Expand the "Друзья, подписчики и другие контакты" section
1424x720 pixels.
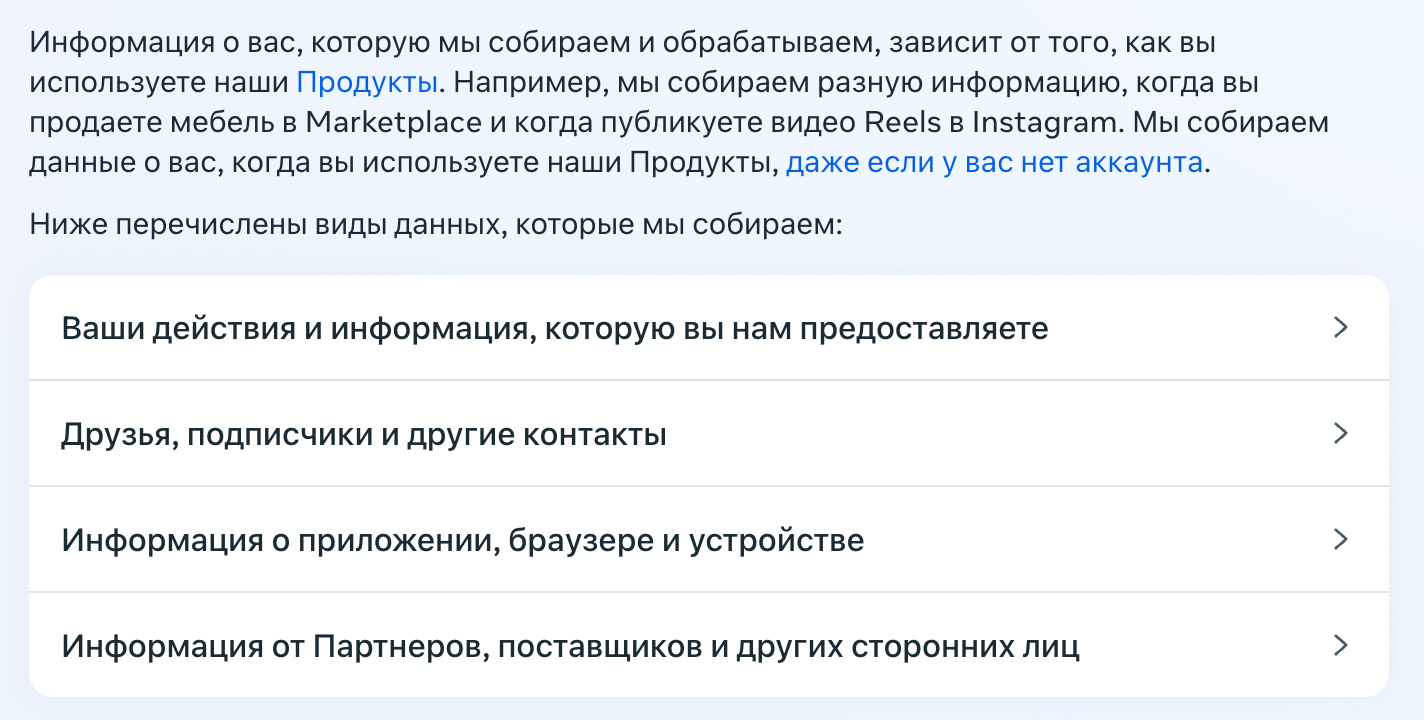[364, 435]
